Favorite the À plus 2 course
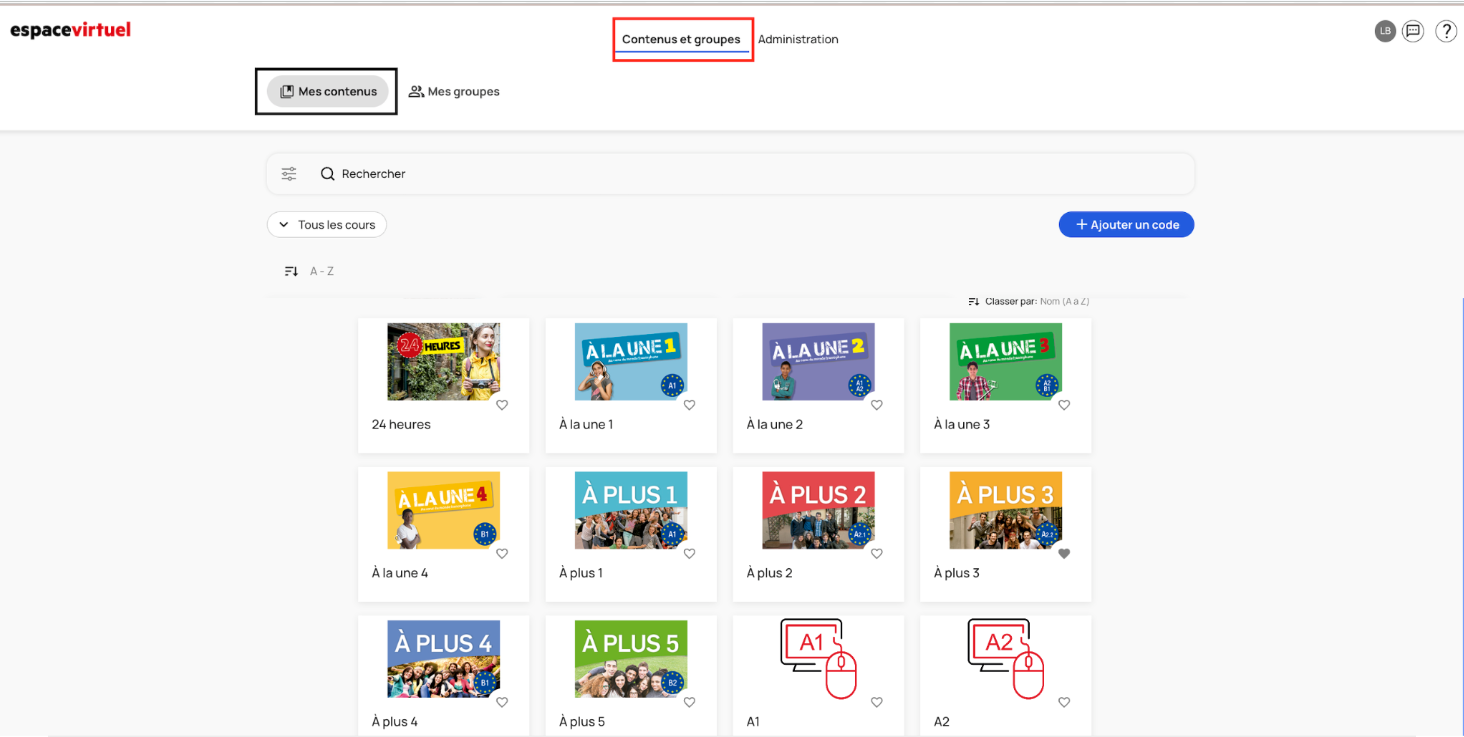 point(877,554)
